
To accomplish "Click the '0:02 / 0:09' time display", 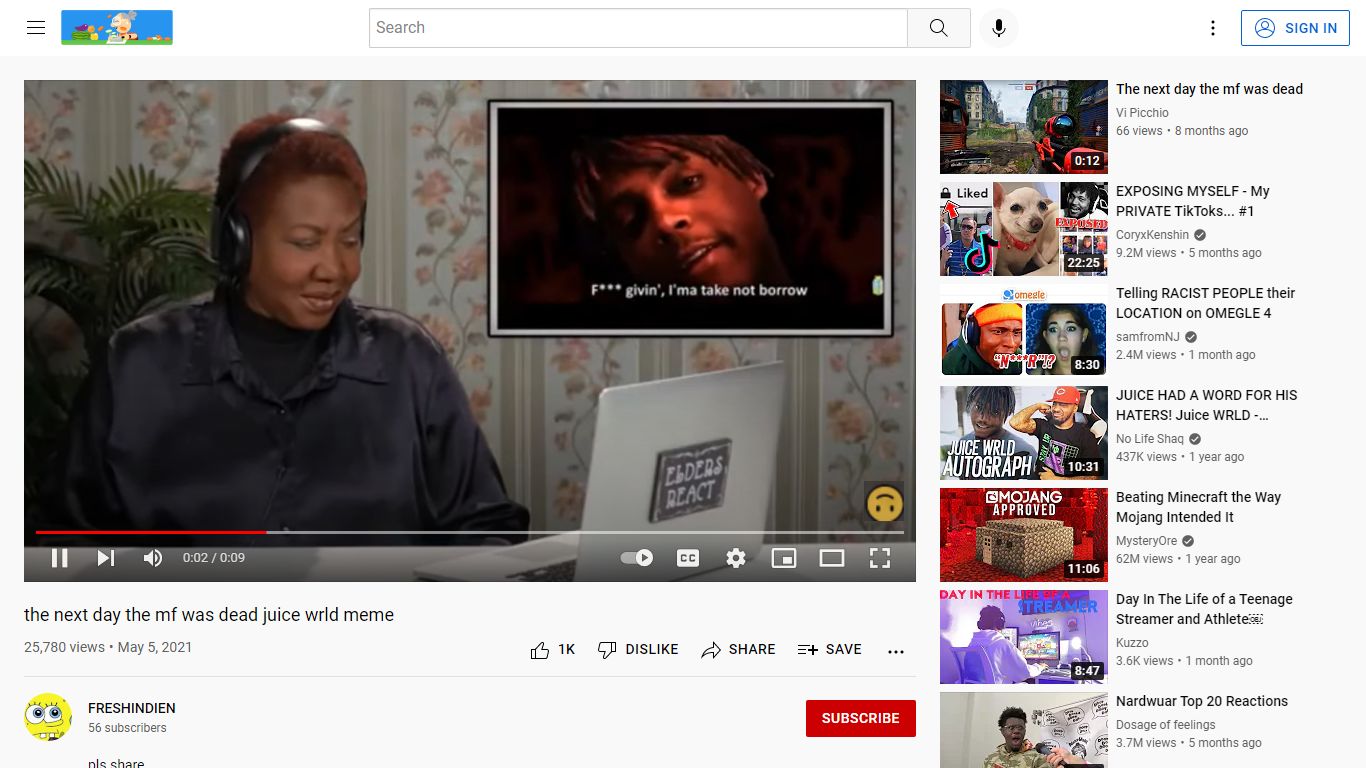I will point(214,558).
